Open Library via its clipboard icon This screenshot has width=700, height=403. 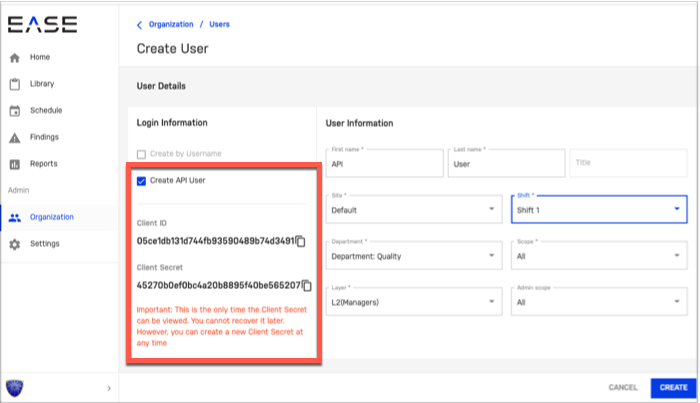15,84
